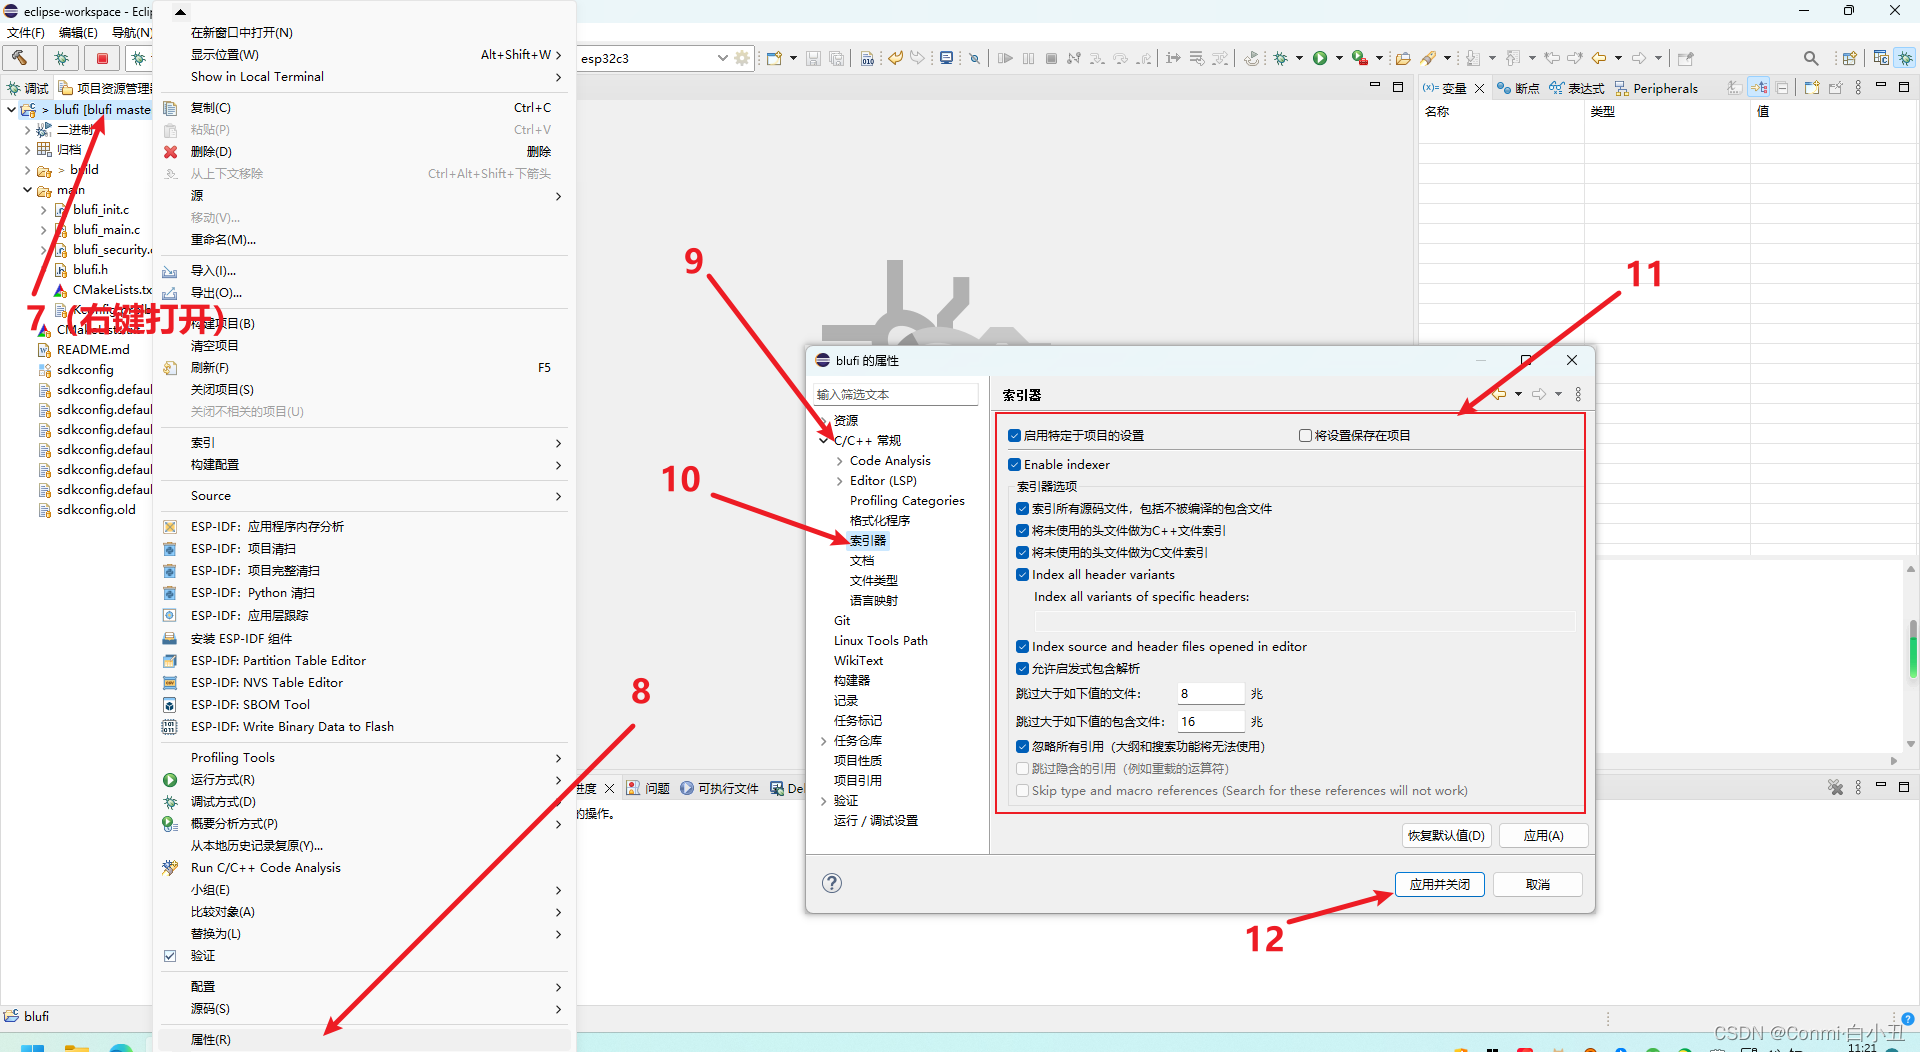Toggle 将设置保存在项目 checkbox
This screenshot has height=1052, width=1920.
coord(1305,436)
